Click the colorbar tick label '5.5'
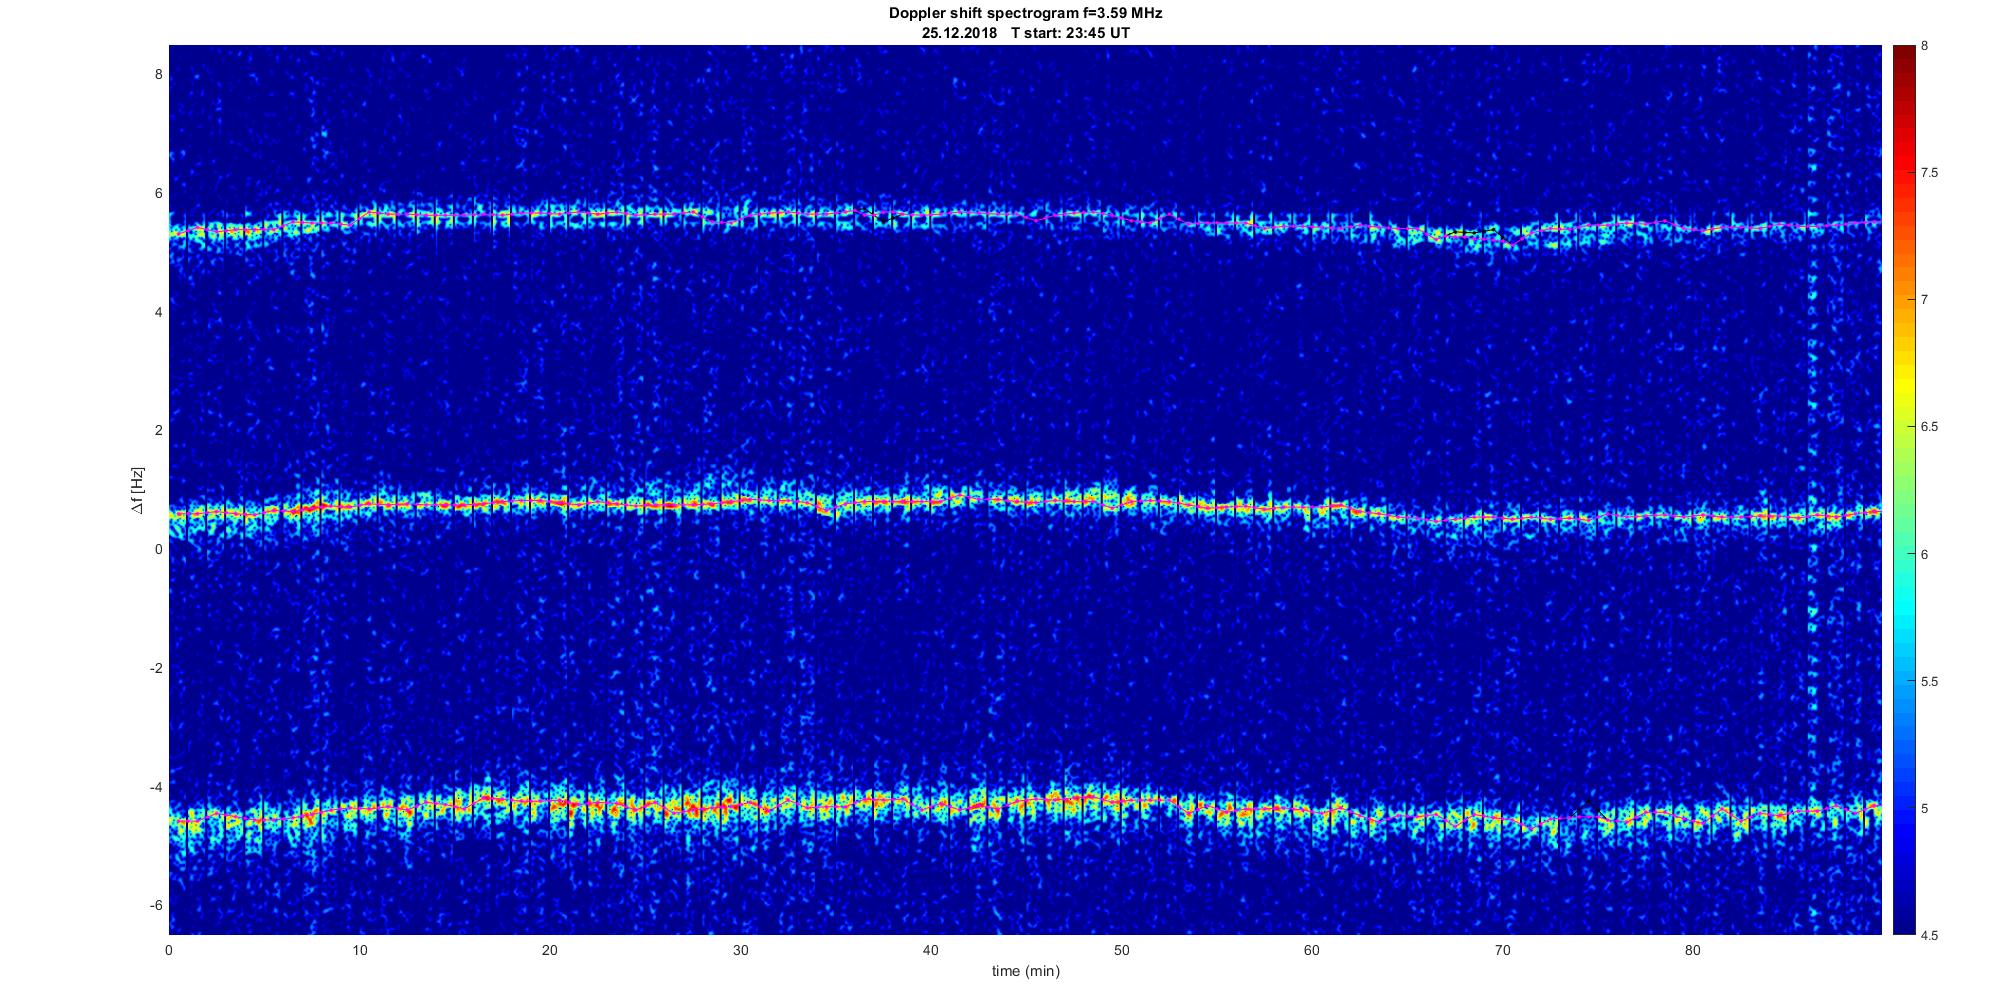 (x=1929, y=682)
